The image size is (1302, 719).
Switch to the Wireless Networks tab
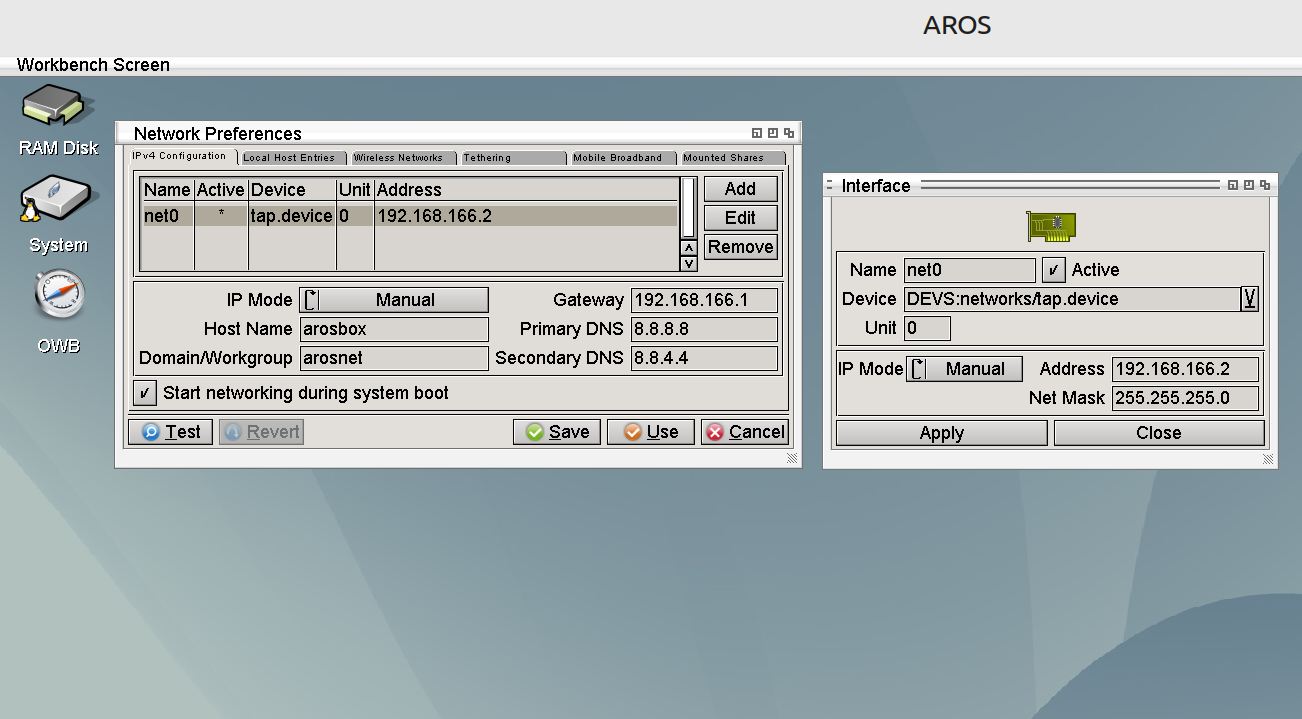pyautogui.click(x=403, y=158)
